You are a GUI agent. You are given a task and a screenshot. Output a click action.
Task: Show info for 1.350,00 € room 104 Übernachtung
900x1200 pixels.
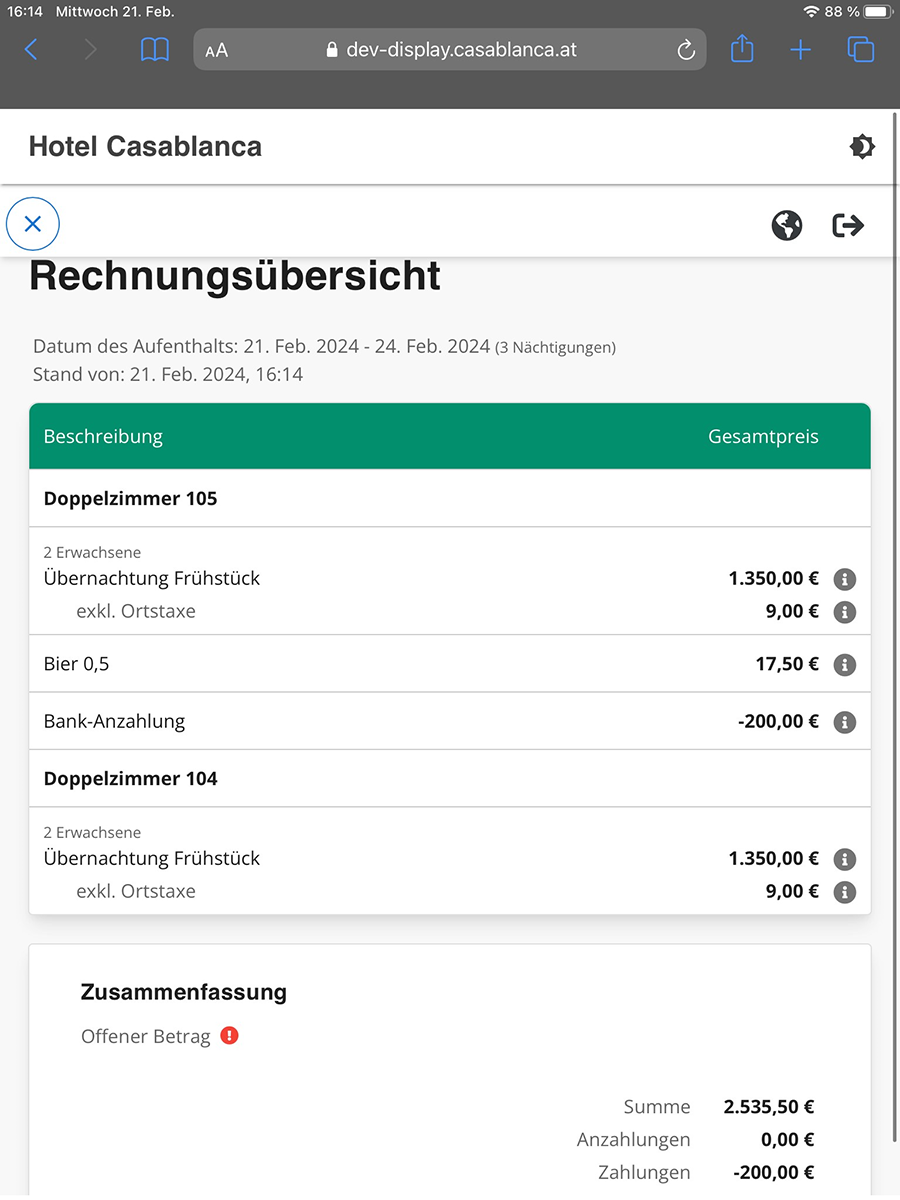[845, 859]
